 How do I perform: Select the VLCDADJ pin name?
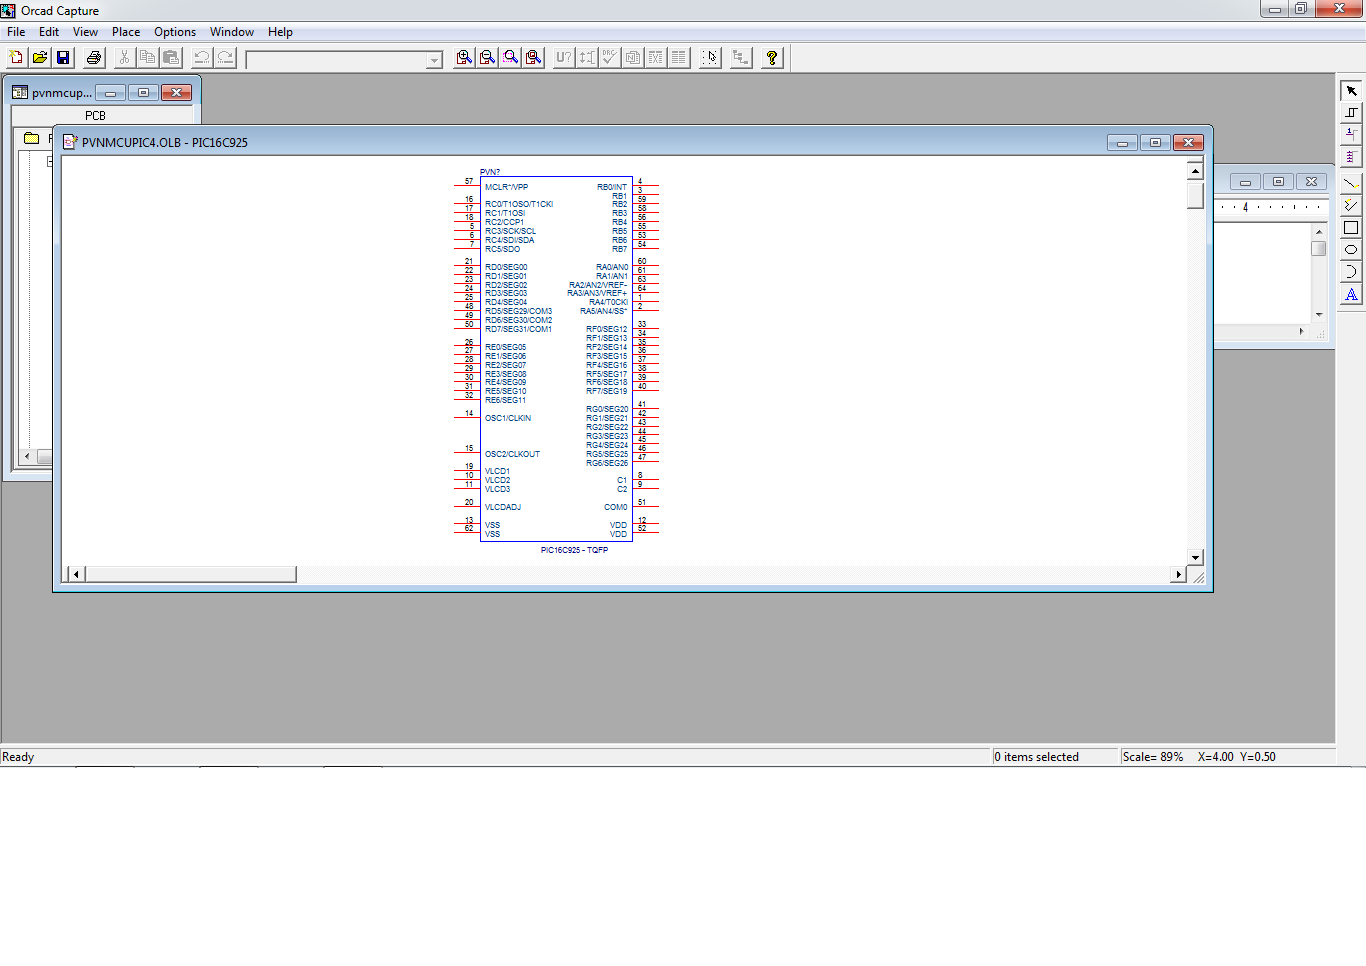pos(503,507)
